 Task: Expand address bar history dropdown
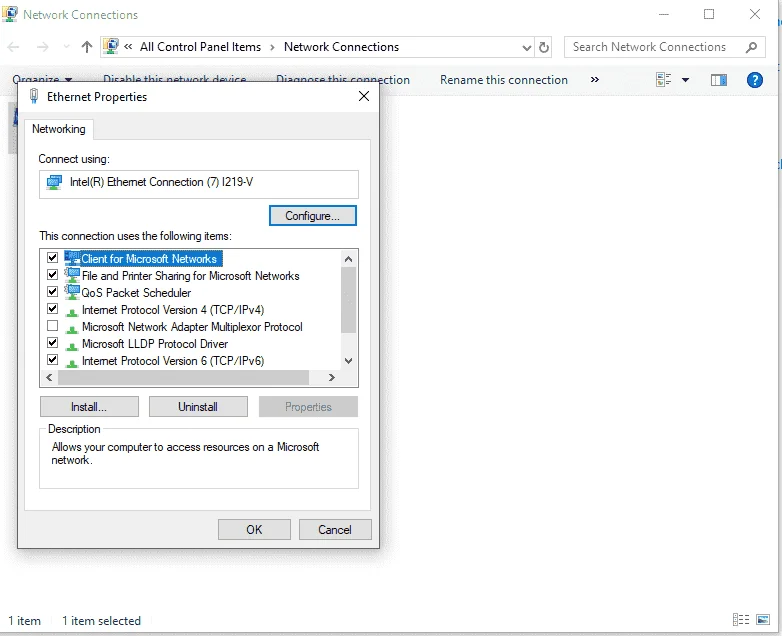[526, 47]
